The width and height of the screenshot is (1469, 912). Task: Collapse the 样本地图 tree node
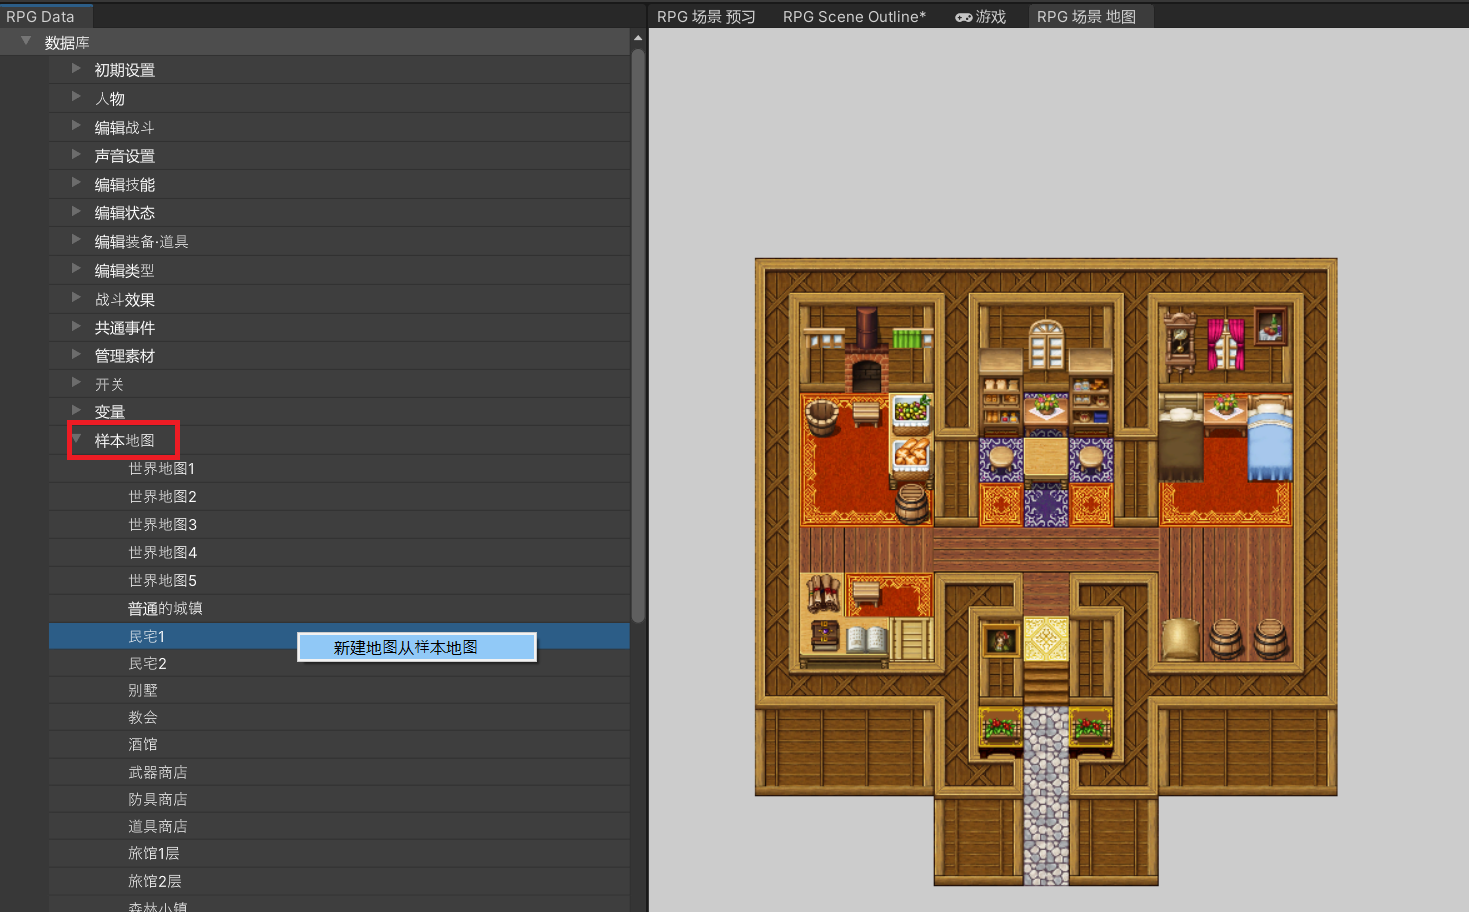point(76,439)
